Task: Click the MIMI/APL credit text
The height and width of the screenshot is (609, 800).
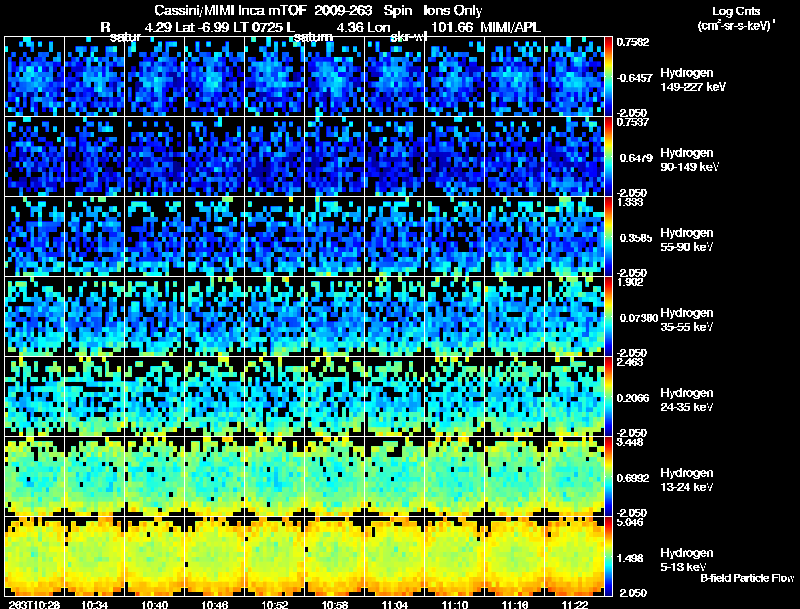Action: coord(510,27)
